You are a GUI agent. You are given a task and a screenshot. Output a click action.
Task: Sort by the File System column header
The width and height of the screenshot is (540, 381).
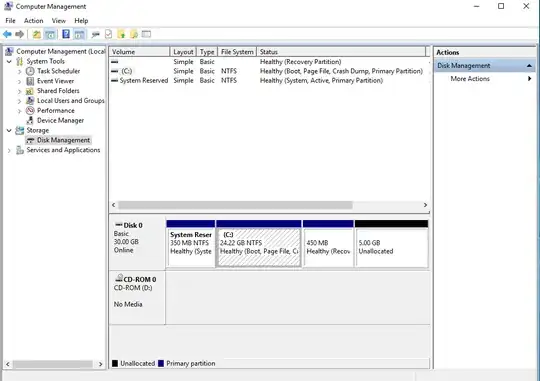(x=237, y=52)
